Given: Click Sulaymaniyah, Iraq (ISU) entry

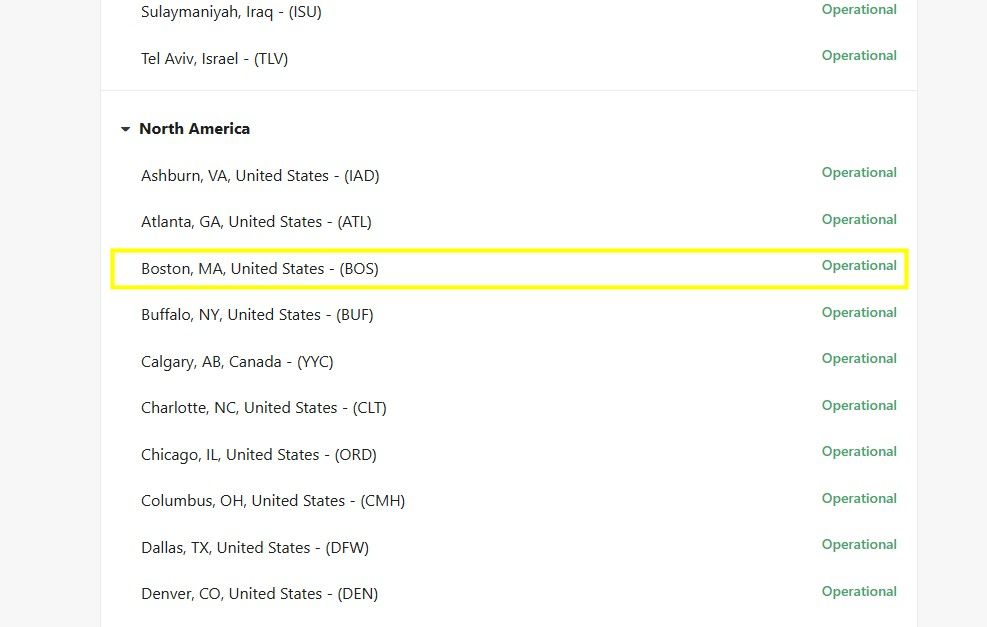Looking at the screenshot, I should pos(231,12).
